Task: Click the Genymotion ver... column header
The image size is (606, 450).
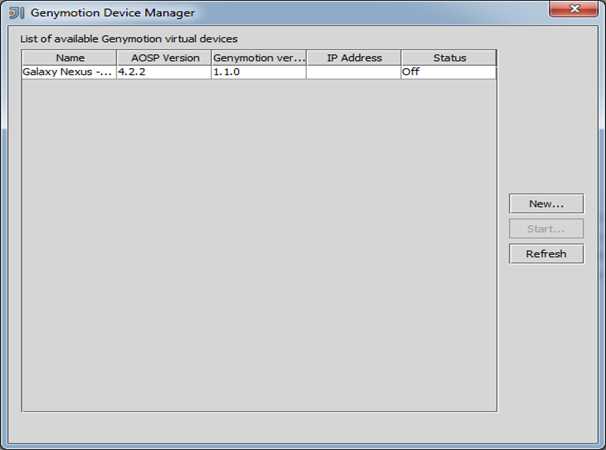Action: point(259,58)
